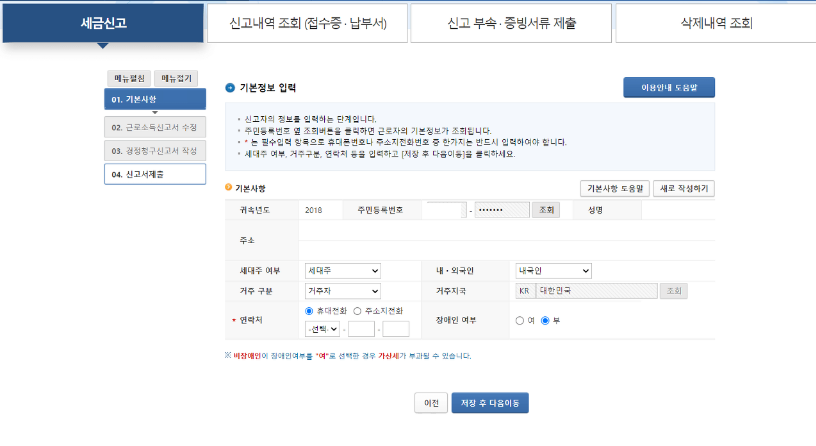This screenshot has width=816, height=446.
Task: Click 기본사항 도움말 button
Action: click(615, 188)
